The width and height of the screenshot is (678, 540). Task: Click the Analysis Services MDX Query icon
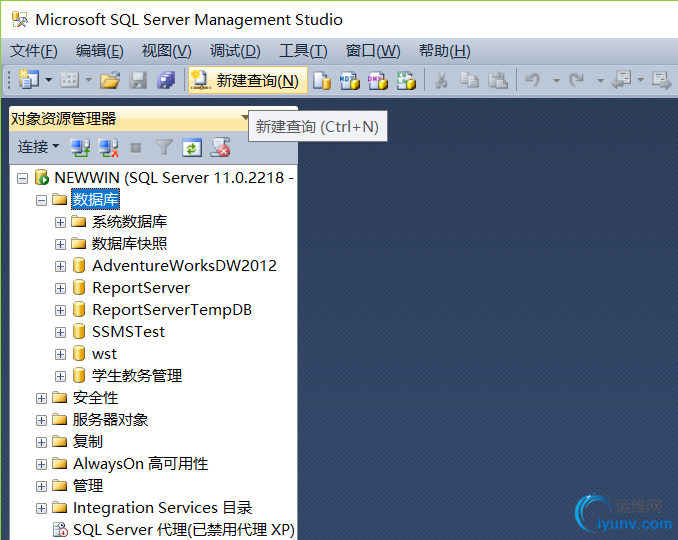point(349,80)
